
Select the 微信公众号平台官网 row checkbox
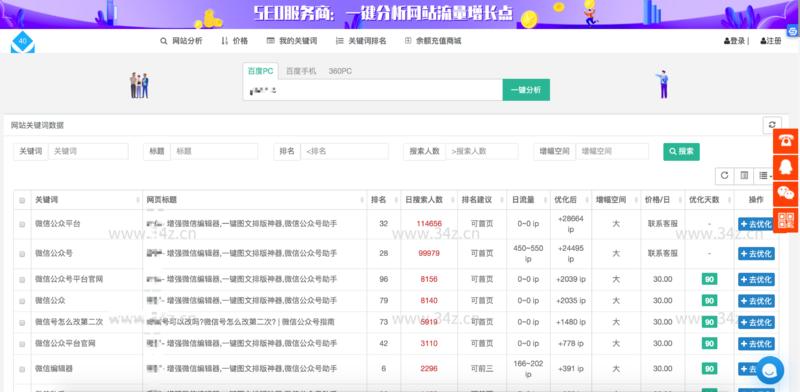pyautogui.click(x=22, y=280)
